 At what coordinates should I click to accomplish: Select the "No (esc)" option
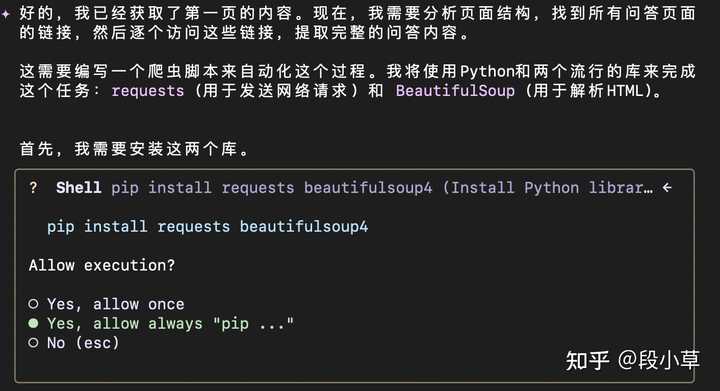[x=73, y=343]
